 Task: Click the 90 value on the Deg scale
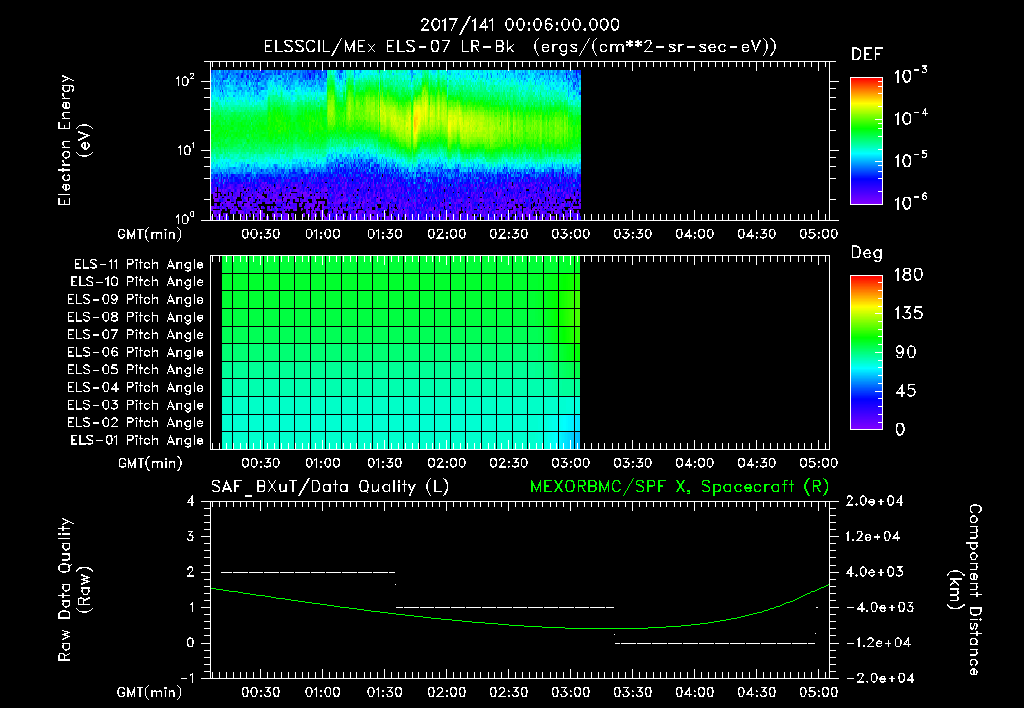[905, 353]
